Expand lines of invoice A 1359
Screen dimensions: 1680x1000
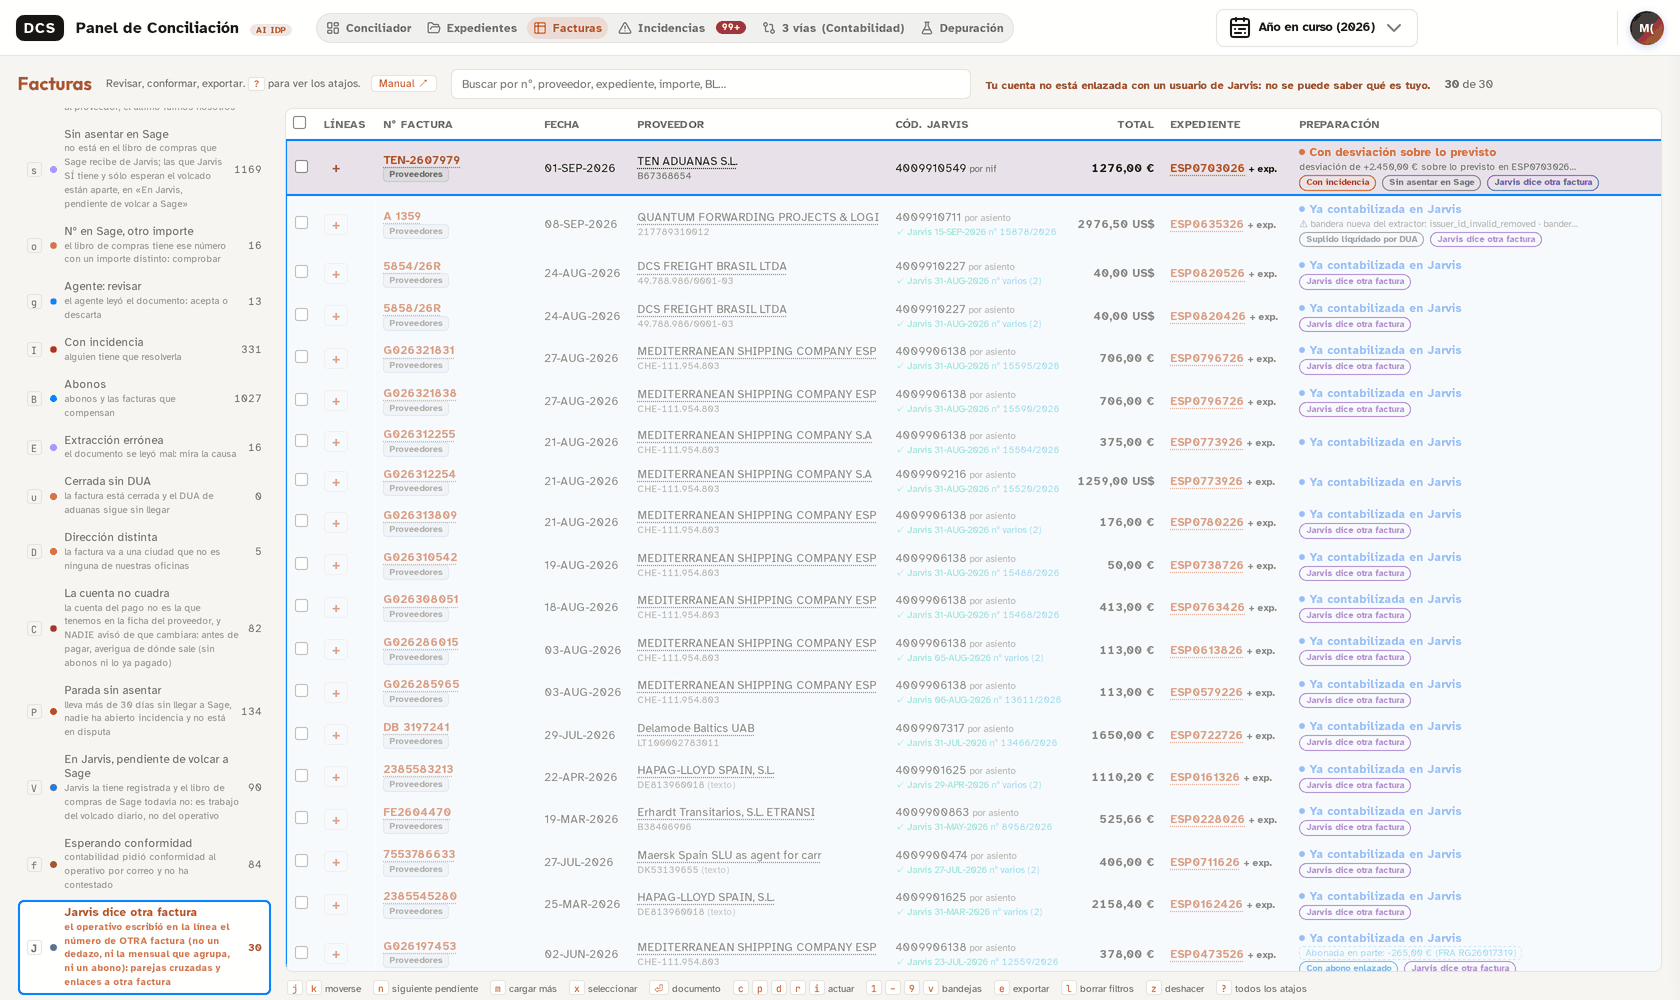[x=336, y=225]
